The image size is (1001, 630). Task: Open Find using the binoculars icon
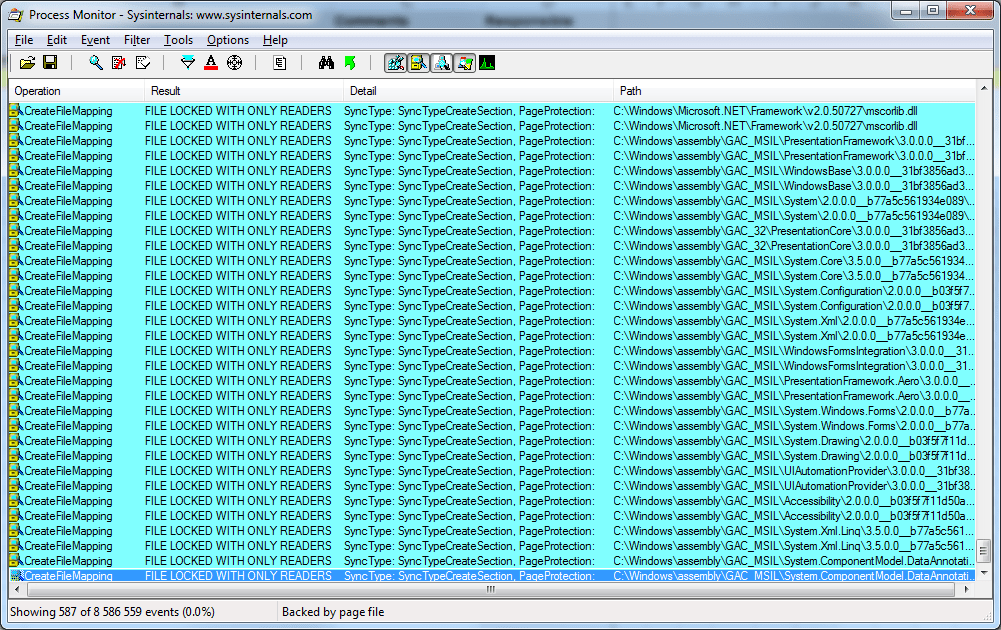[x=326, y=63]
